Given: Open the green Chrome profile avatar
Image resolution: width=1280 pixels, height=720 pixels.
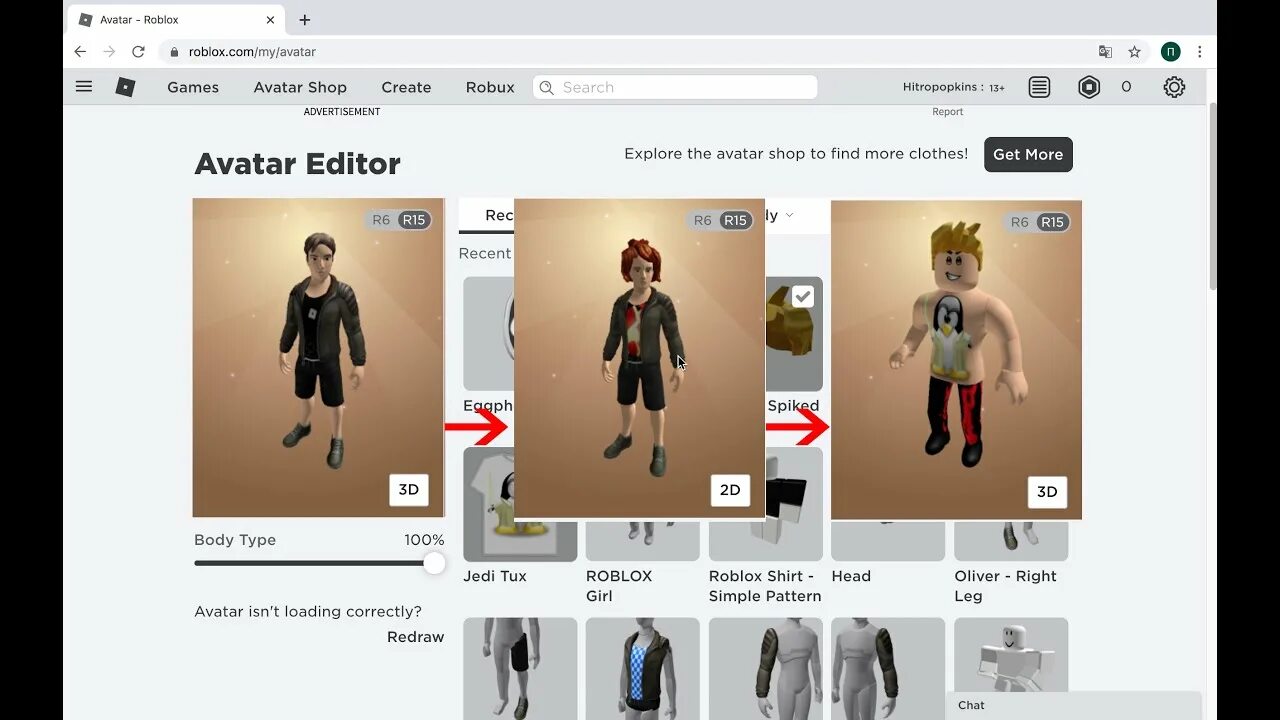Looking at the screenshot, I should click(1170, 51).
